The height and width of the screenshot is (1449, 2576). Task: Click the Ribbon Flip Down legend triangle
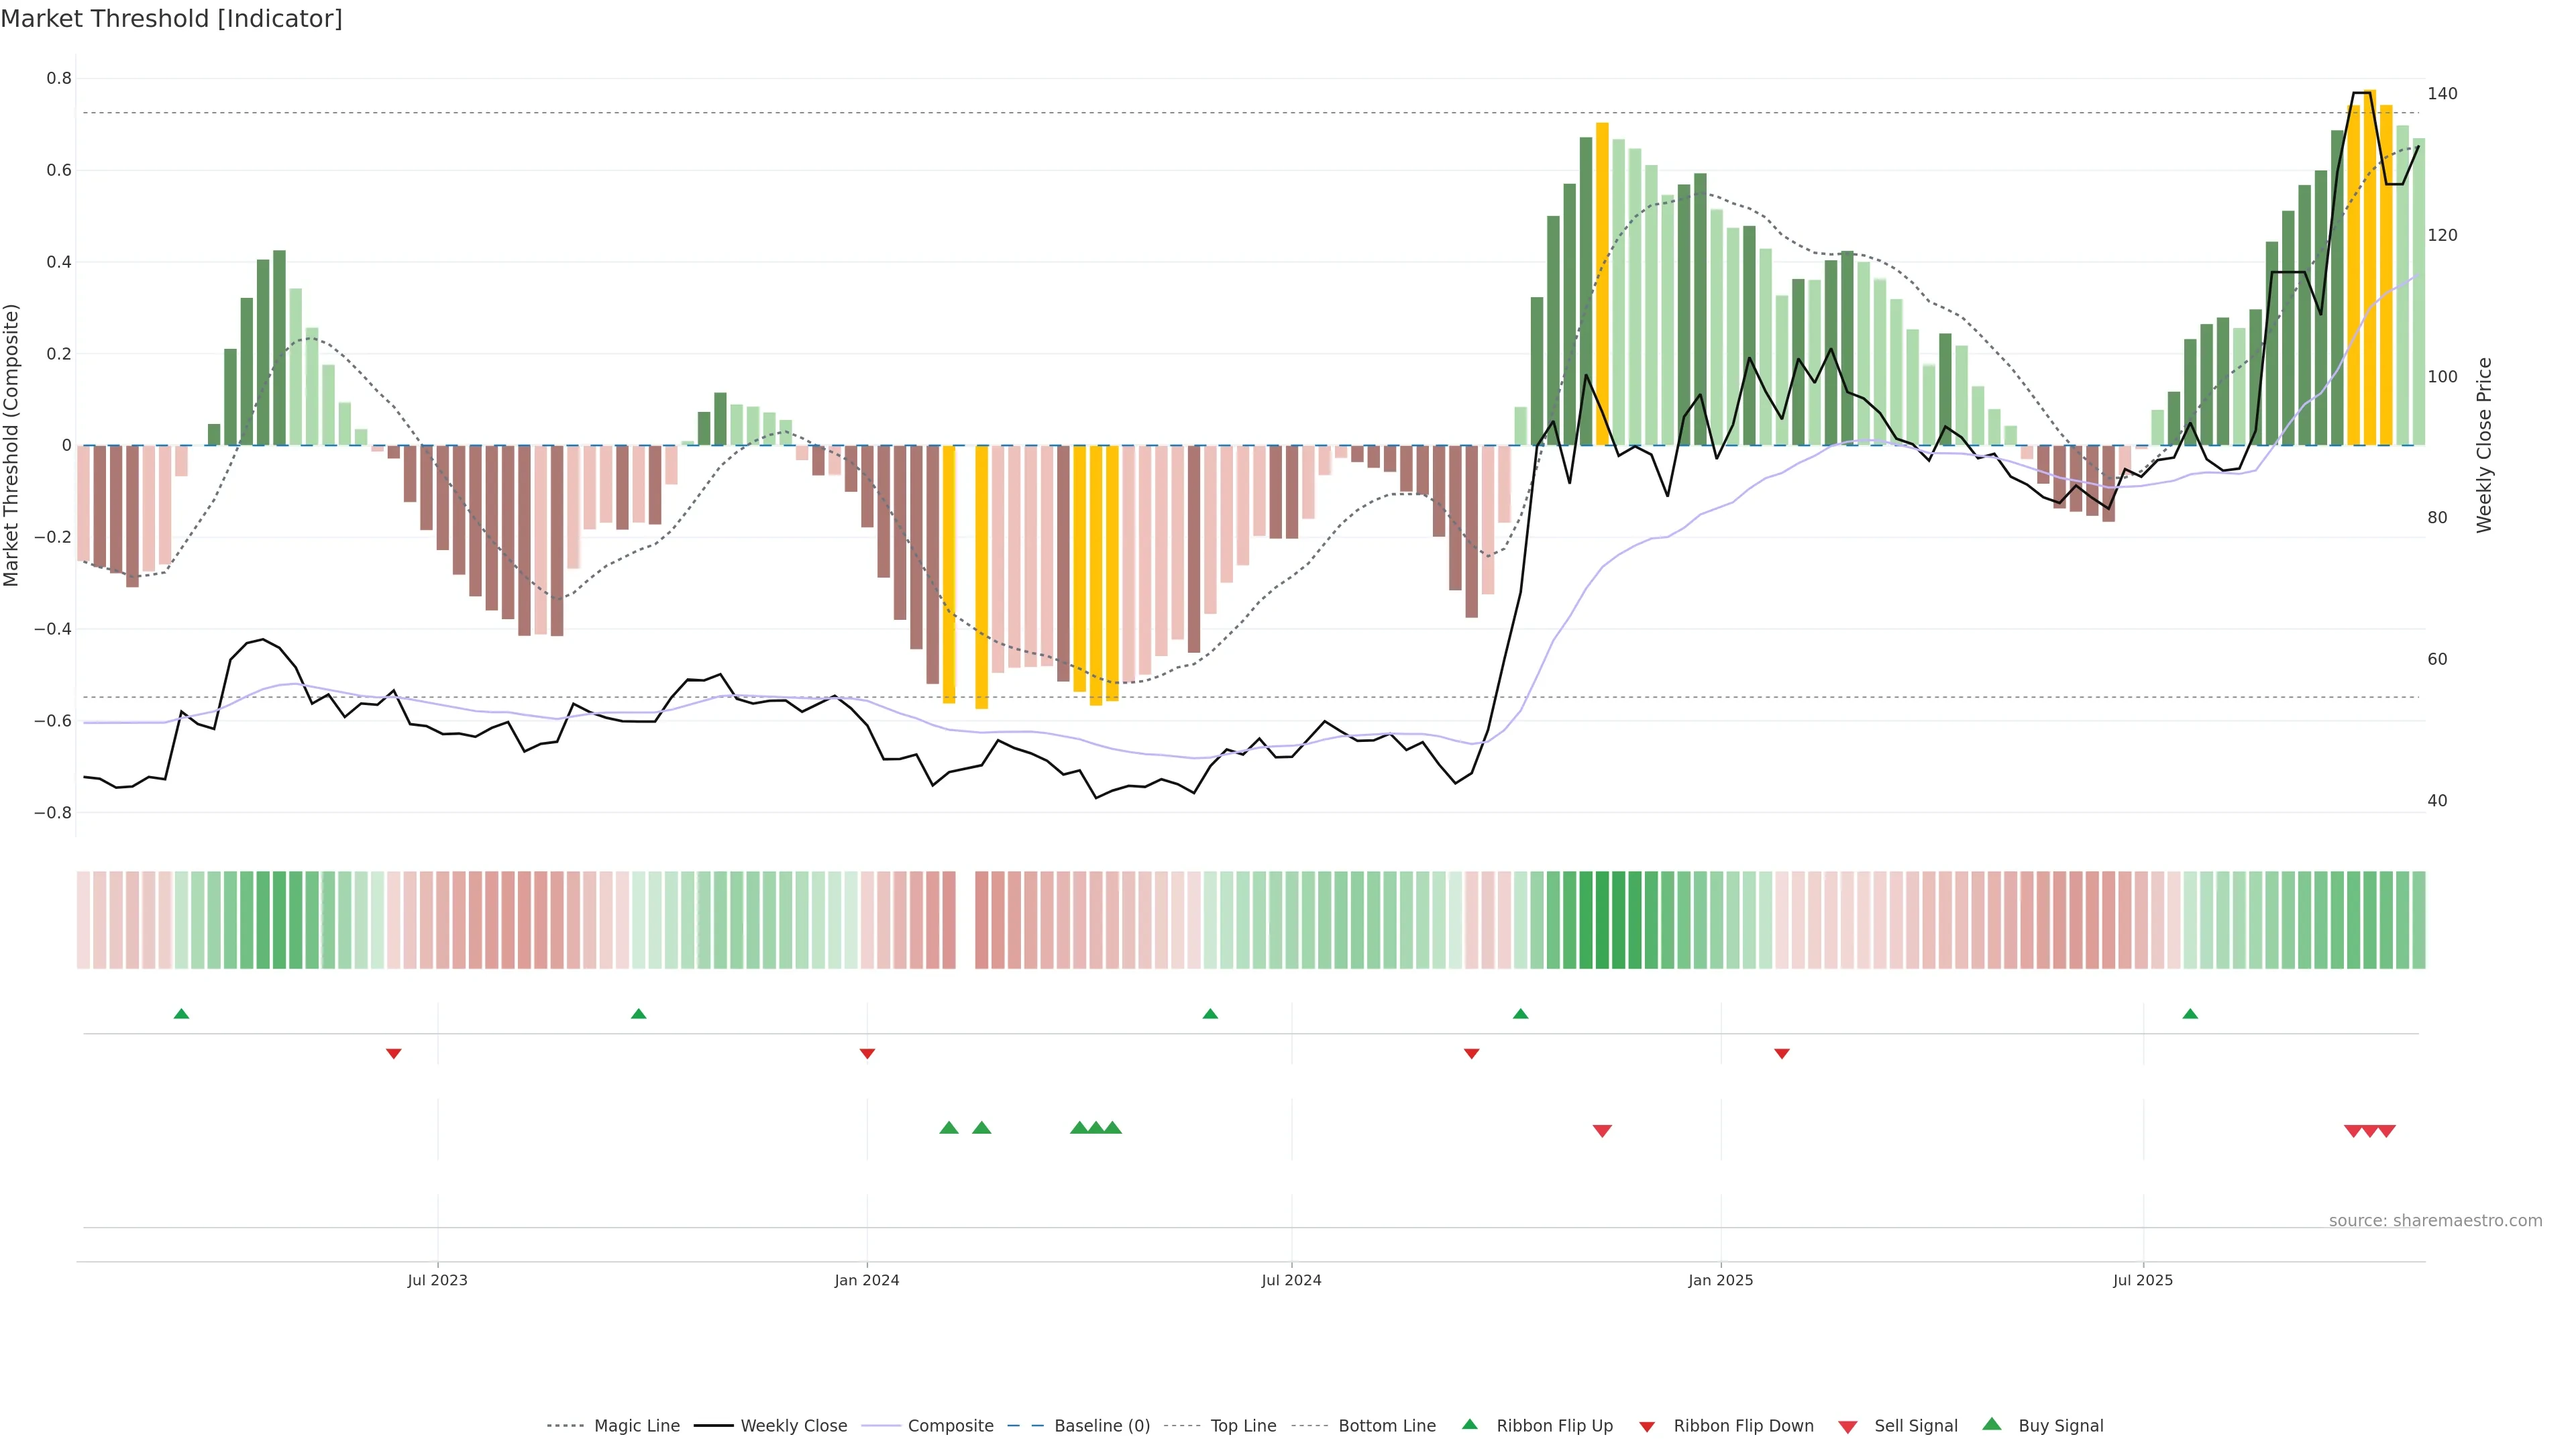[x=1647, y=1427]
